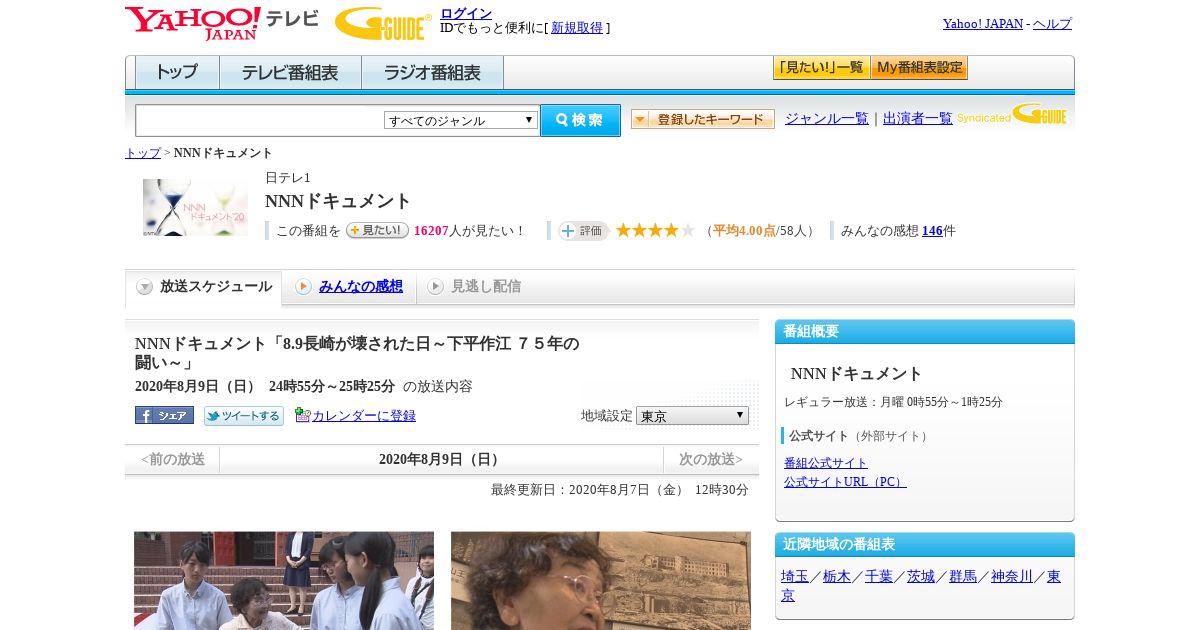This screenshot has height=630, width=1200.
Task: Share on Facebook with シェア button
Action: 164,415
